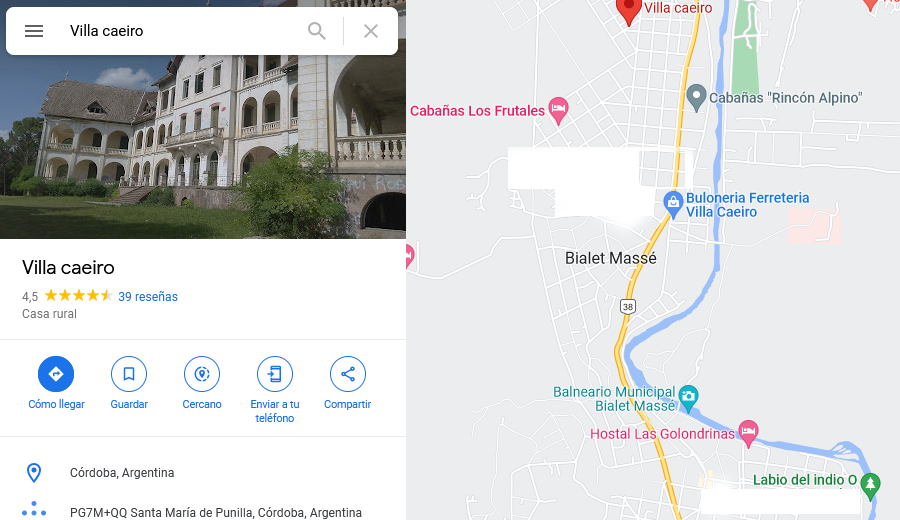
Task: Click the magnifying glass search icon
Action: pos(317,31)
